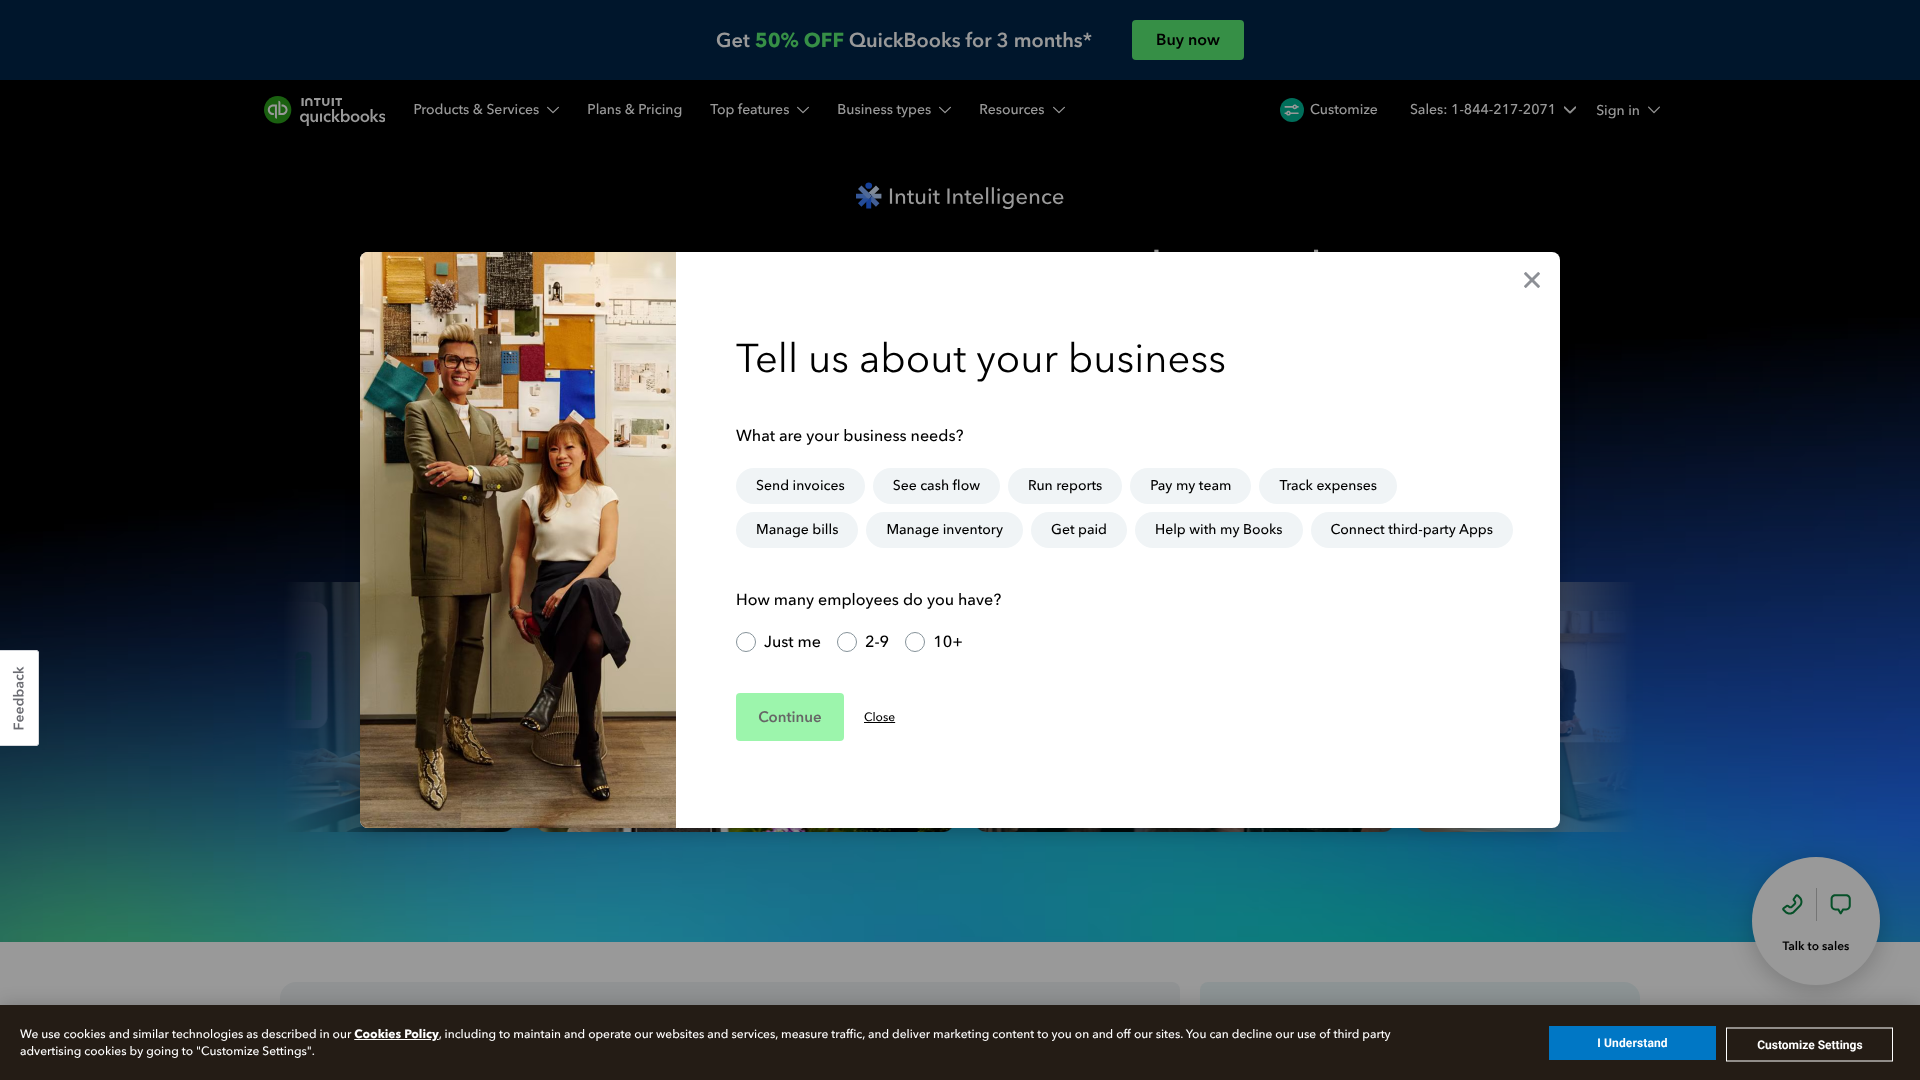
Task: Select the "10+" employees option
Action: point(915,641)
